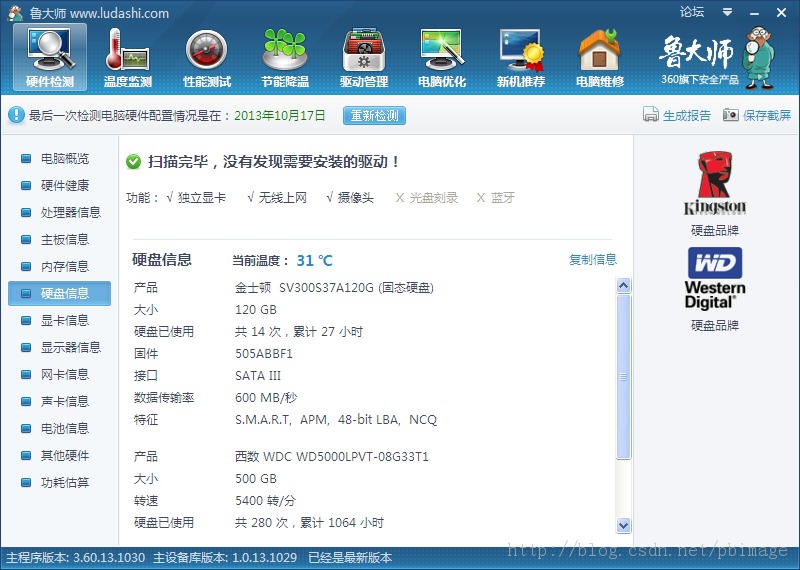Open the title bar dropdown arrow menu
The image size is (800, 570).
[728, 12]
